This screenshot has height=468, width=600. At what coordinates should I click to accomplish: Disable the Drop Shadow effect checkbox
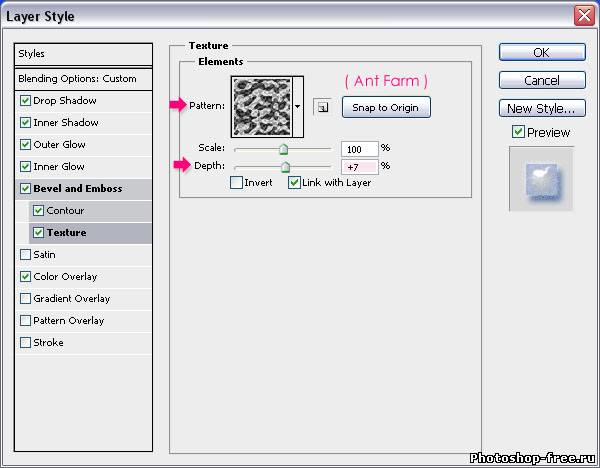25,101
